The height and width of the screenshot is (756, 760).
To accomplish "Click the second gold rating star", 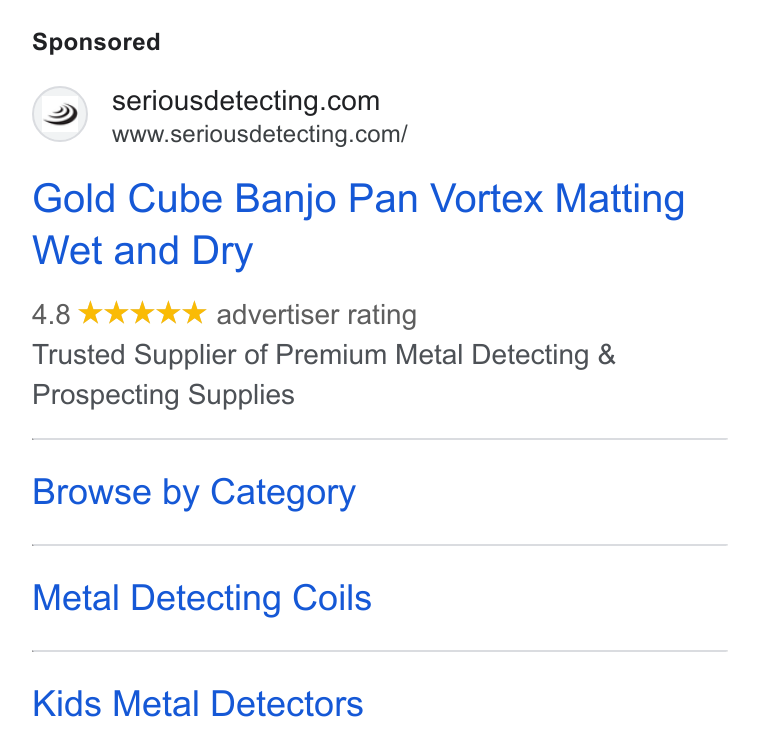I will [116, 313].
